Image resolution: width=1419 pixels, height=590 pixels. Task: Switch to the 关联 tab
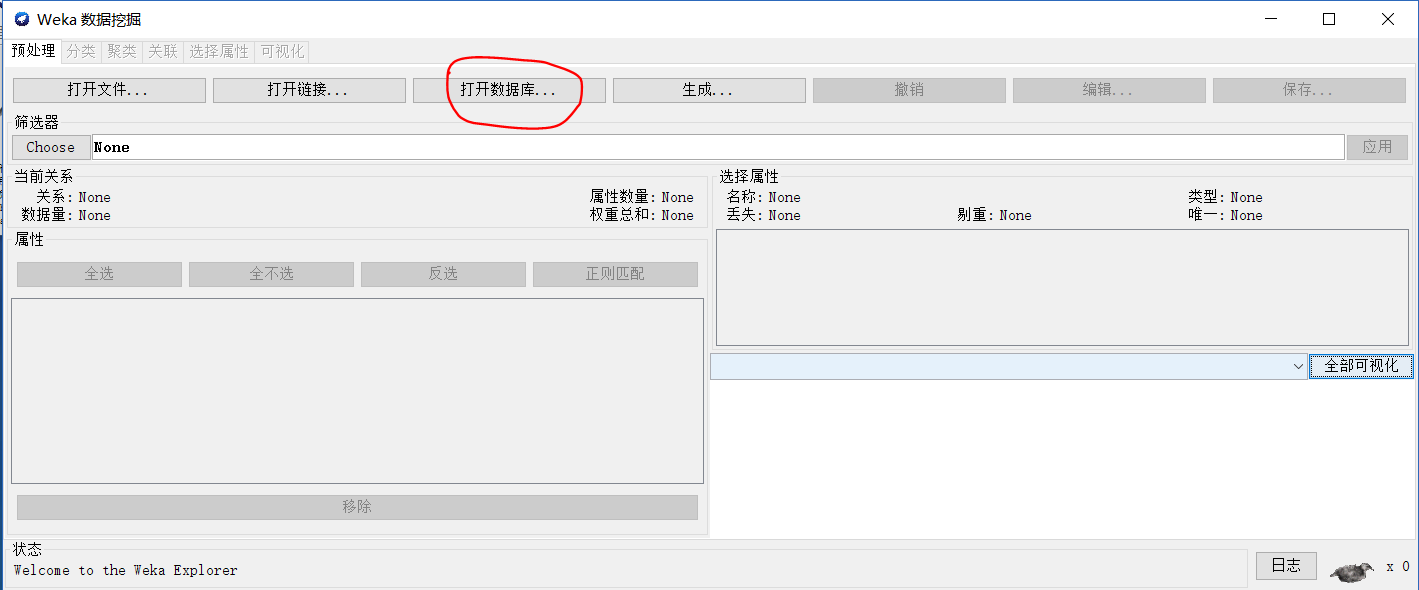[x=163, y=51]
